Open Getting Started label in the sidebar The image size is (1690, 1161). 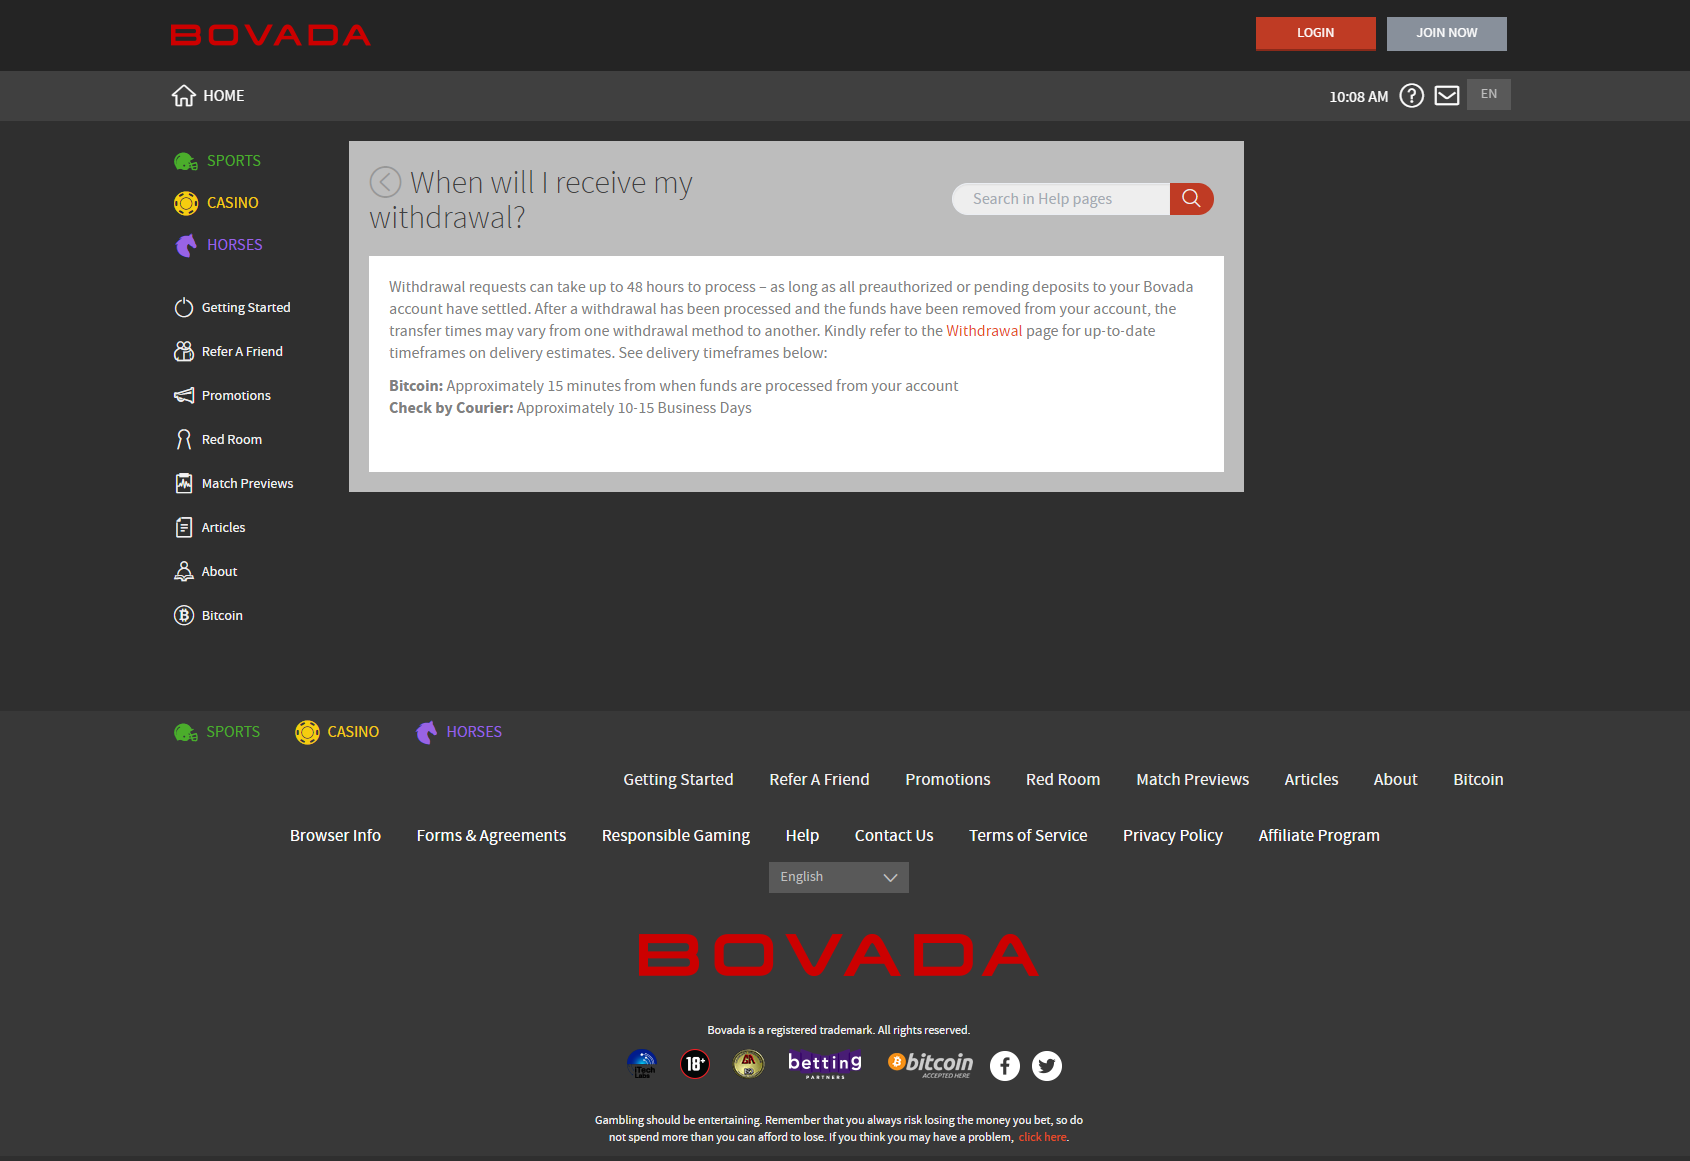[x=246, y=308]
